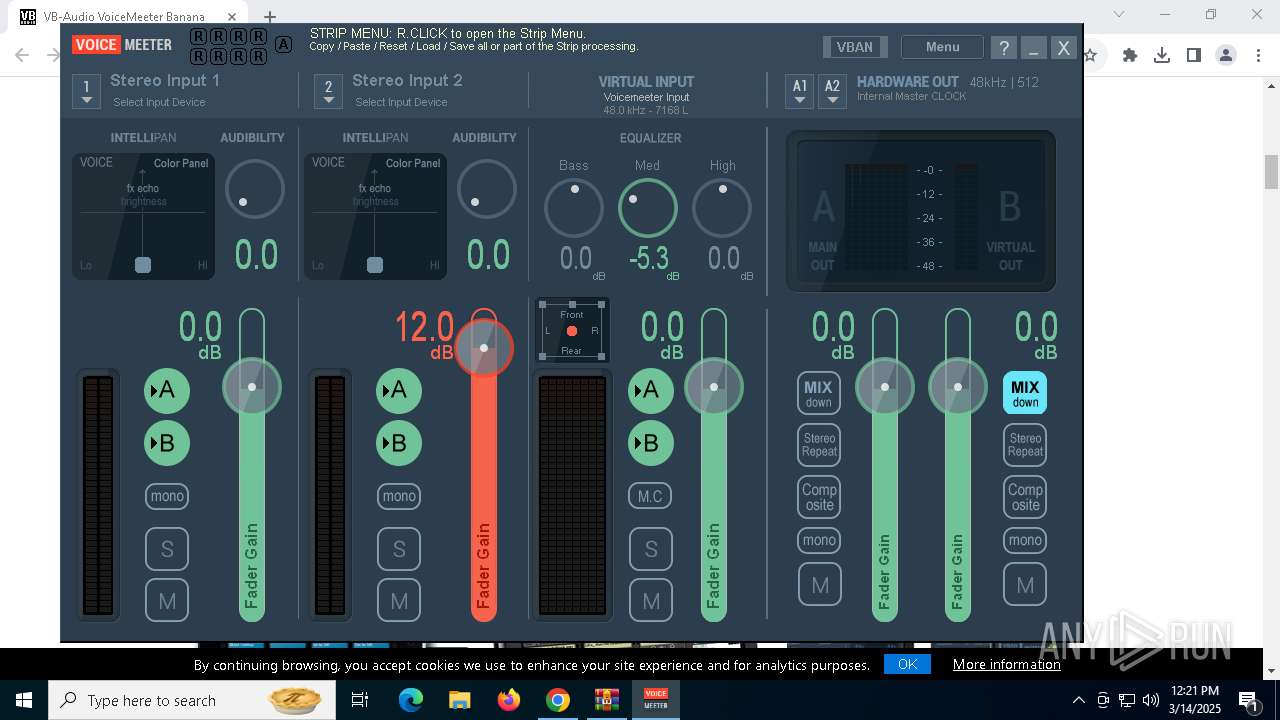Open Stereo Input 1 device selector
Viewport: 1280px width, 720px height.
pyautogui.click(x=87, y=91)
